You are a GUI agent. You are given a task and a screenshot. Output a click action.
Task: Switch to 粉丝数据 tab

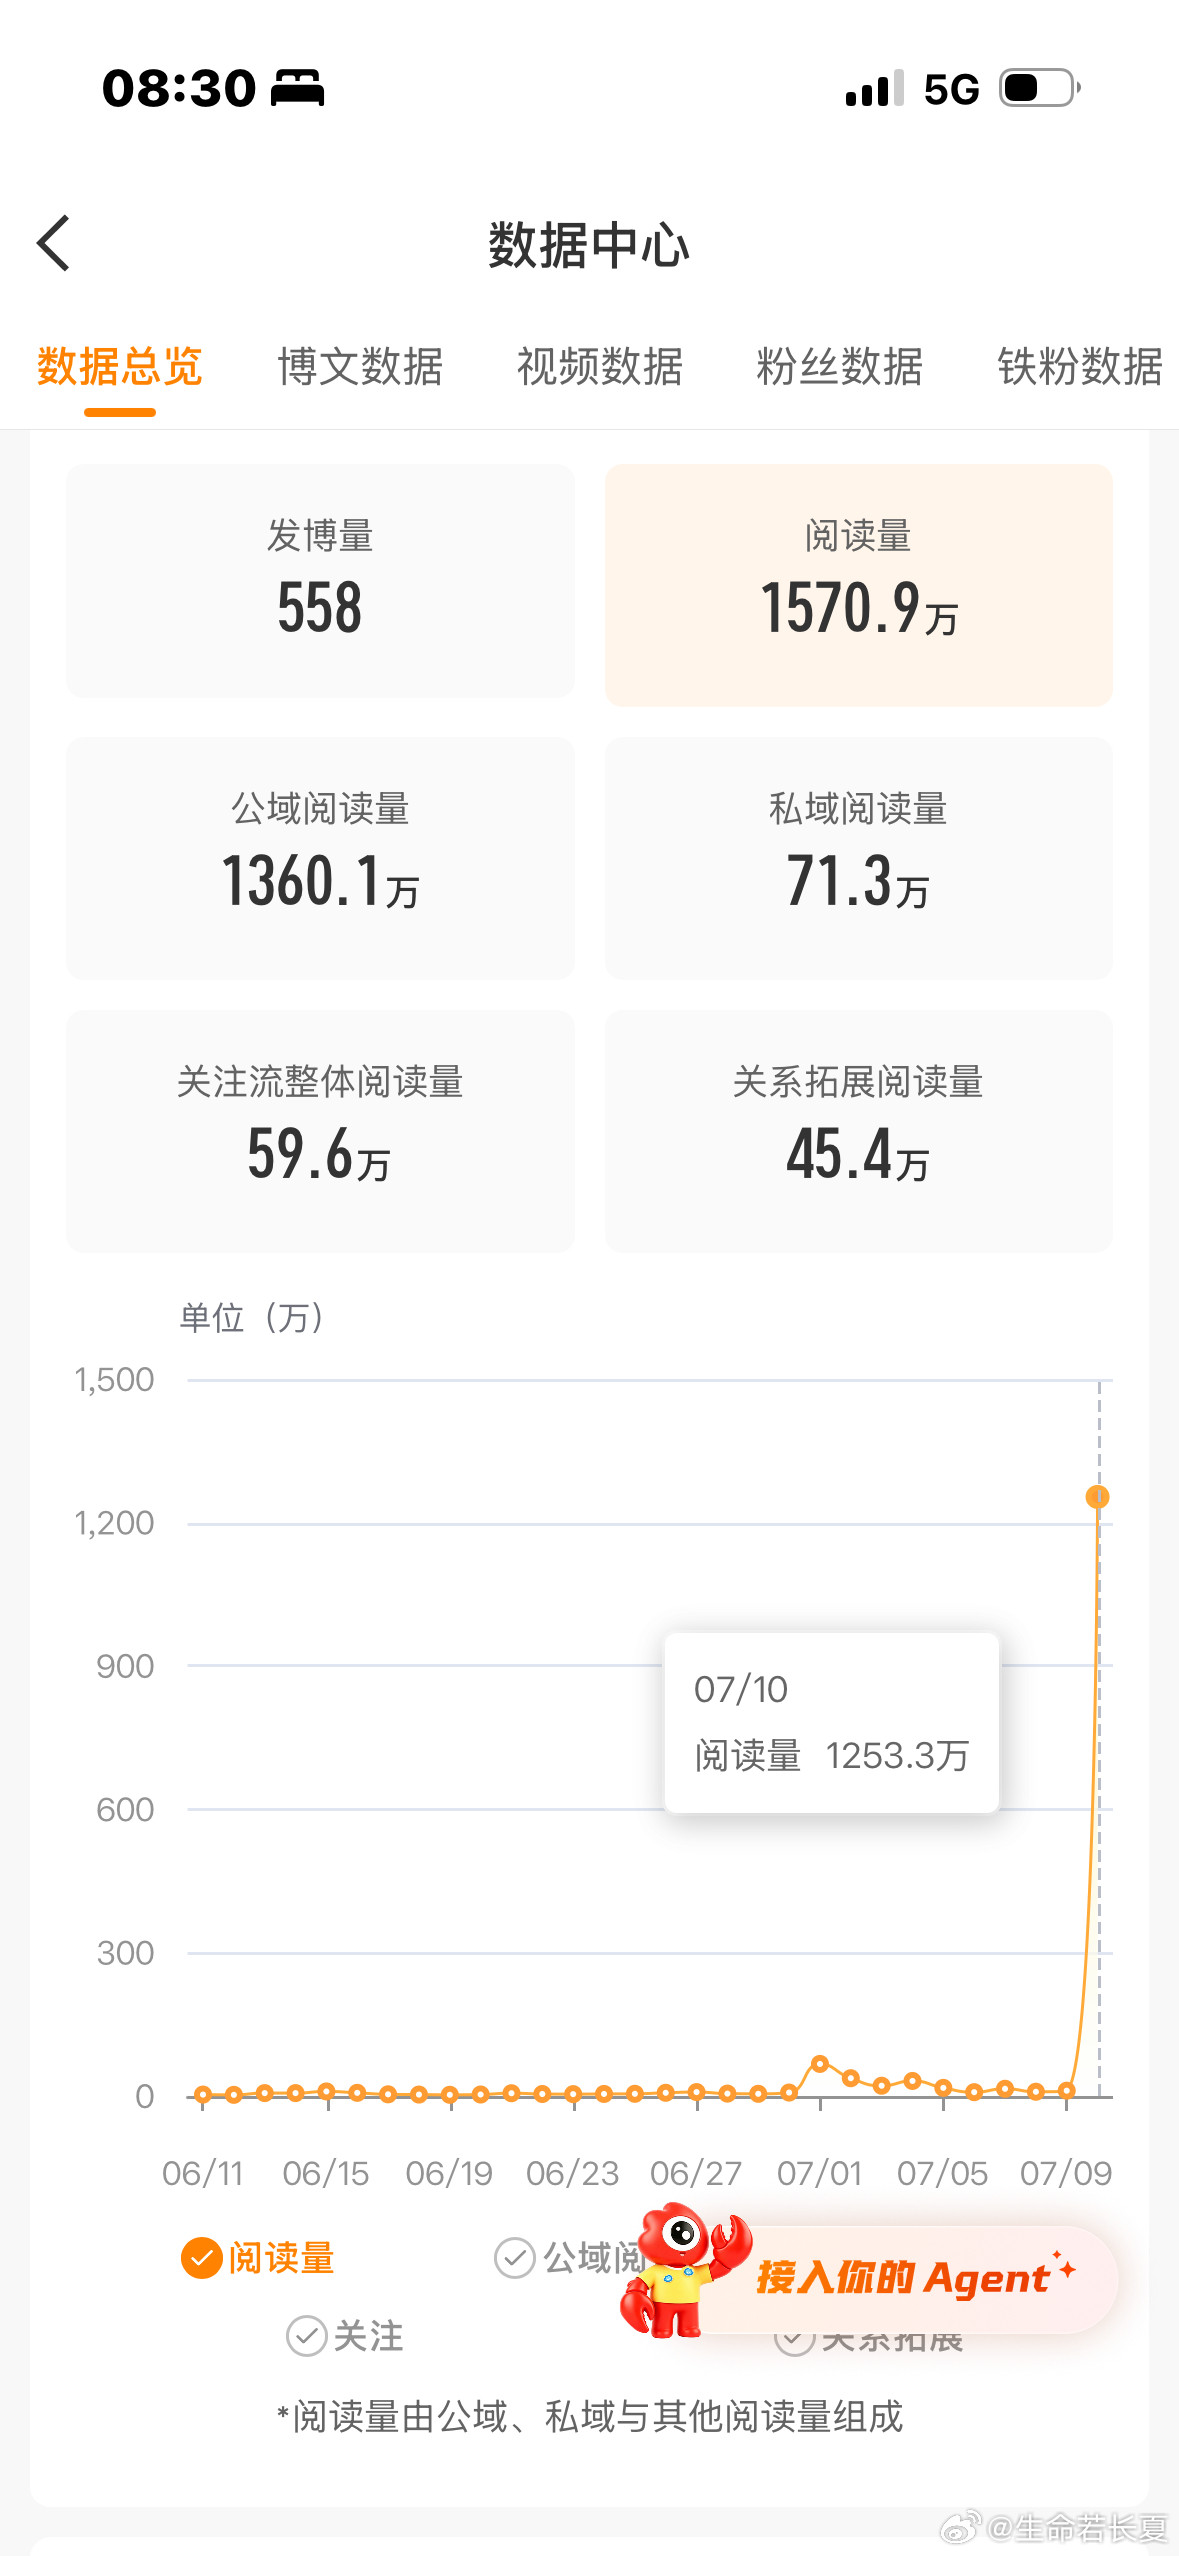(840, 367)
